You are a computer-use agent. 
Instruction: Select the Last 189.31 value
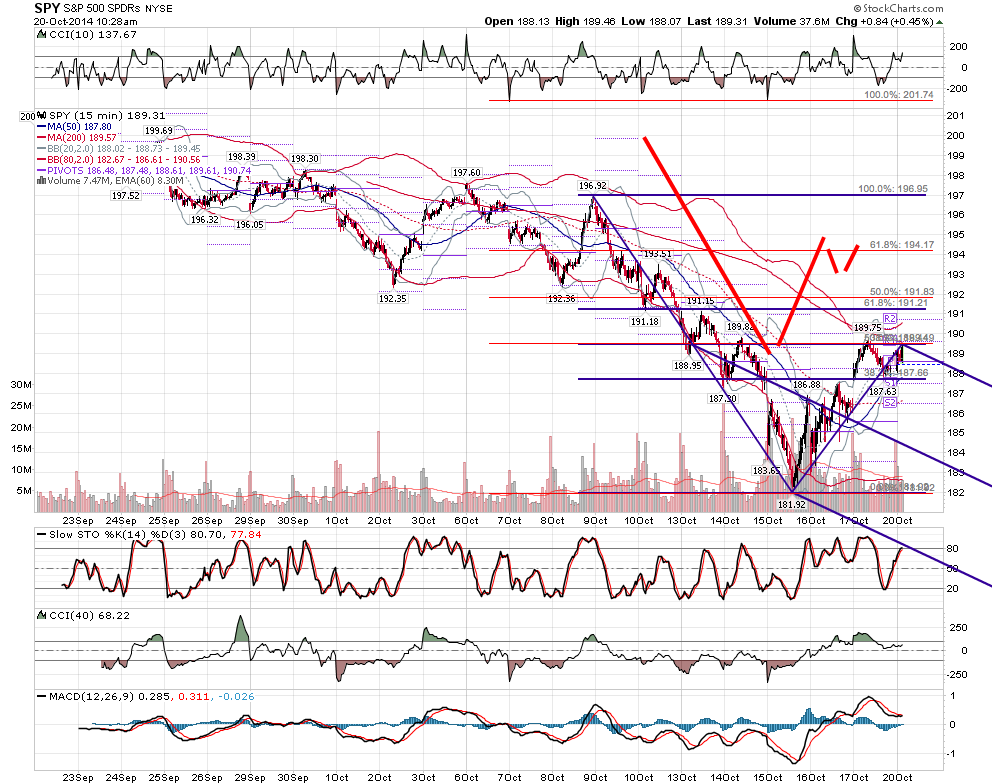pos(717,22)
